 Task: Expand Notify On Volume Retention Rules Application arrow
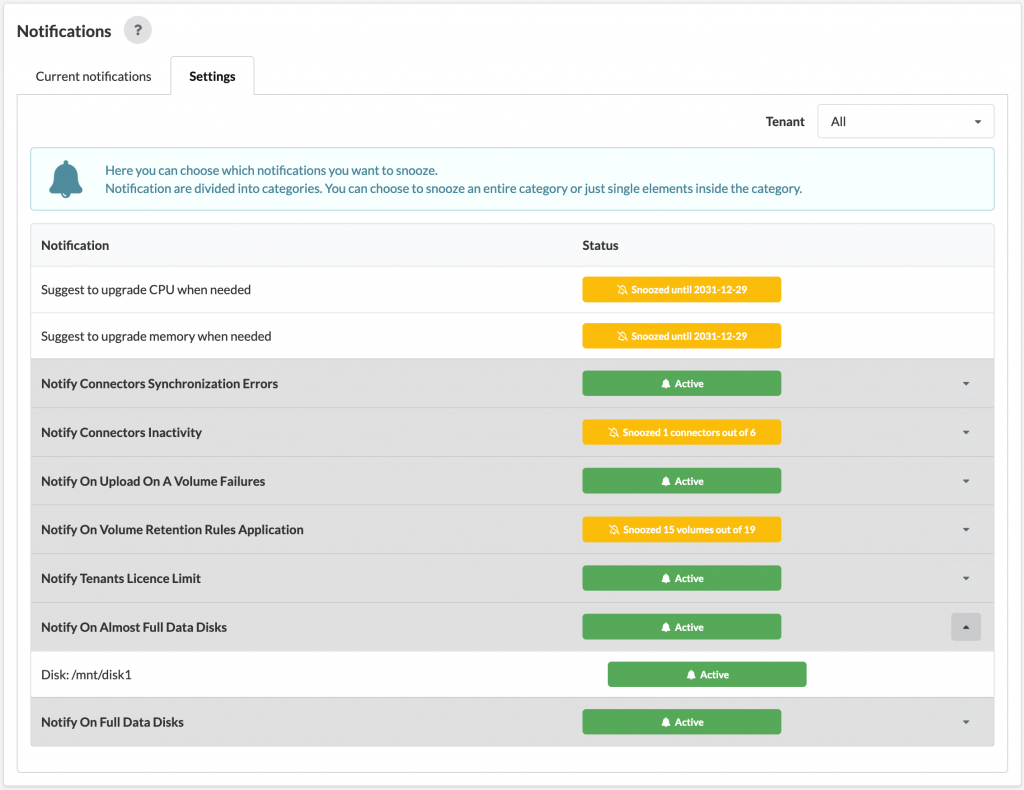coord(966,529)
